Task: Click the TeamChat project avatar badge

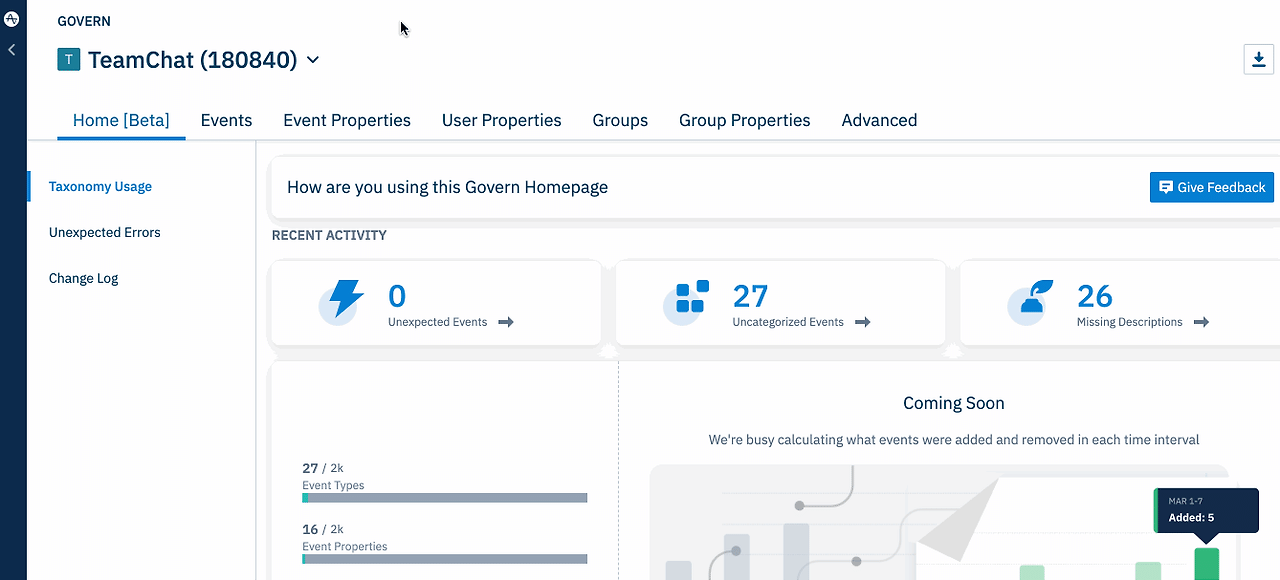Action: click(x=68, y=59)
